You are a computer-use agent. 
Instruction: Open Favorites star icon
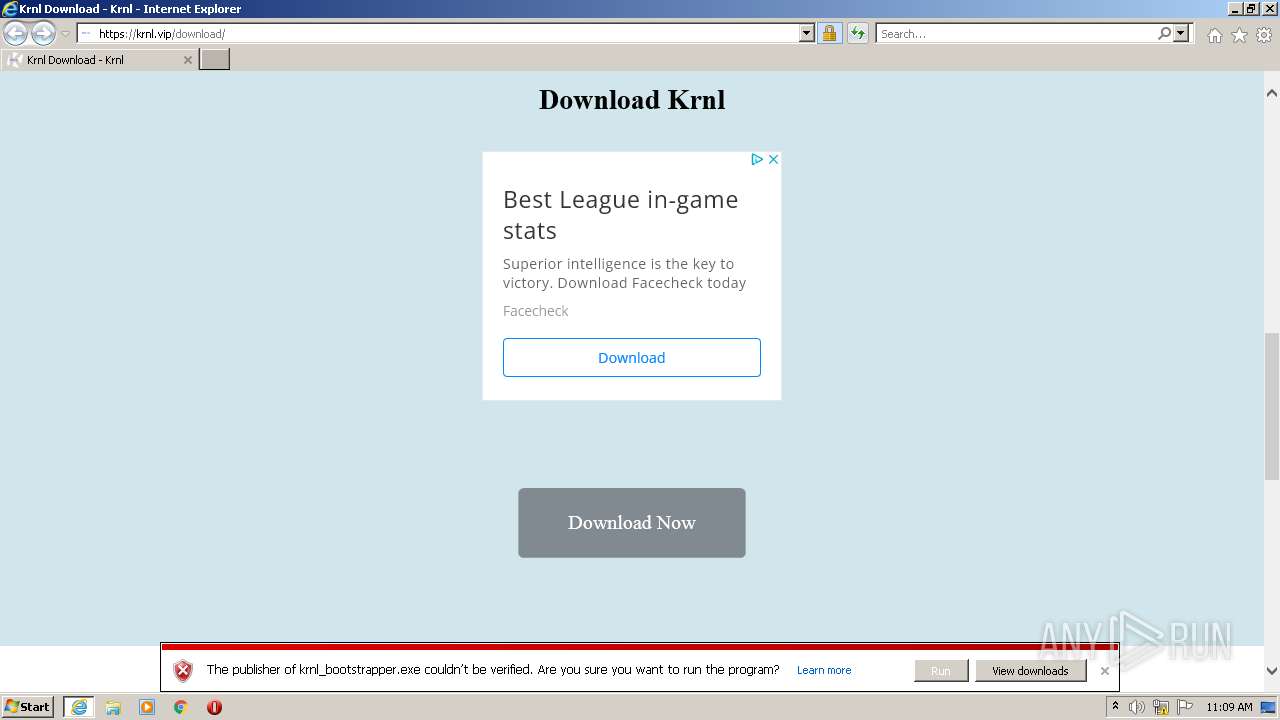tap(1239, 35)
